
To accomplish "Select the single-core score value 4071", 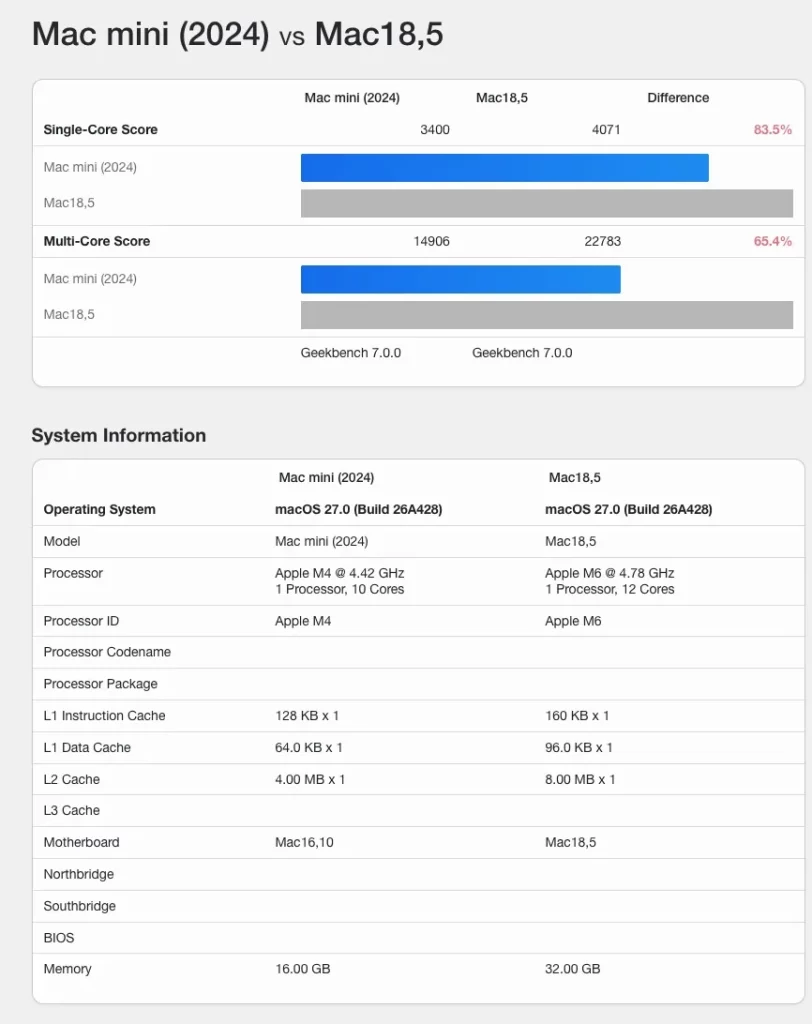I will pyautogui.click(x=606, y=129).
